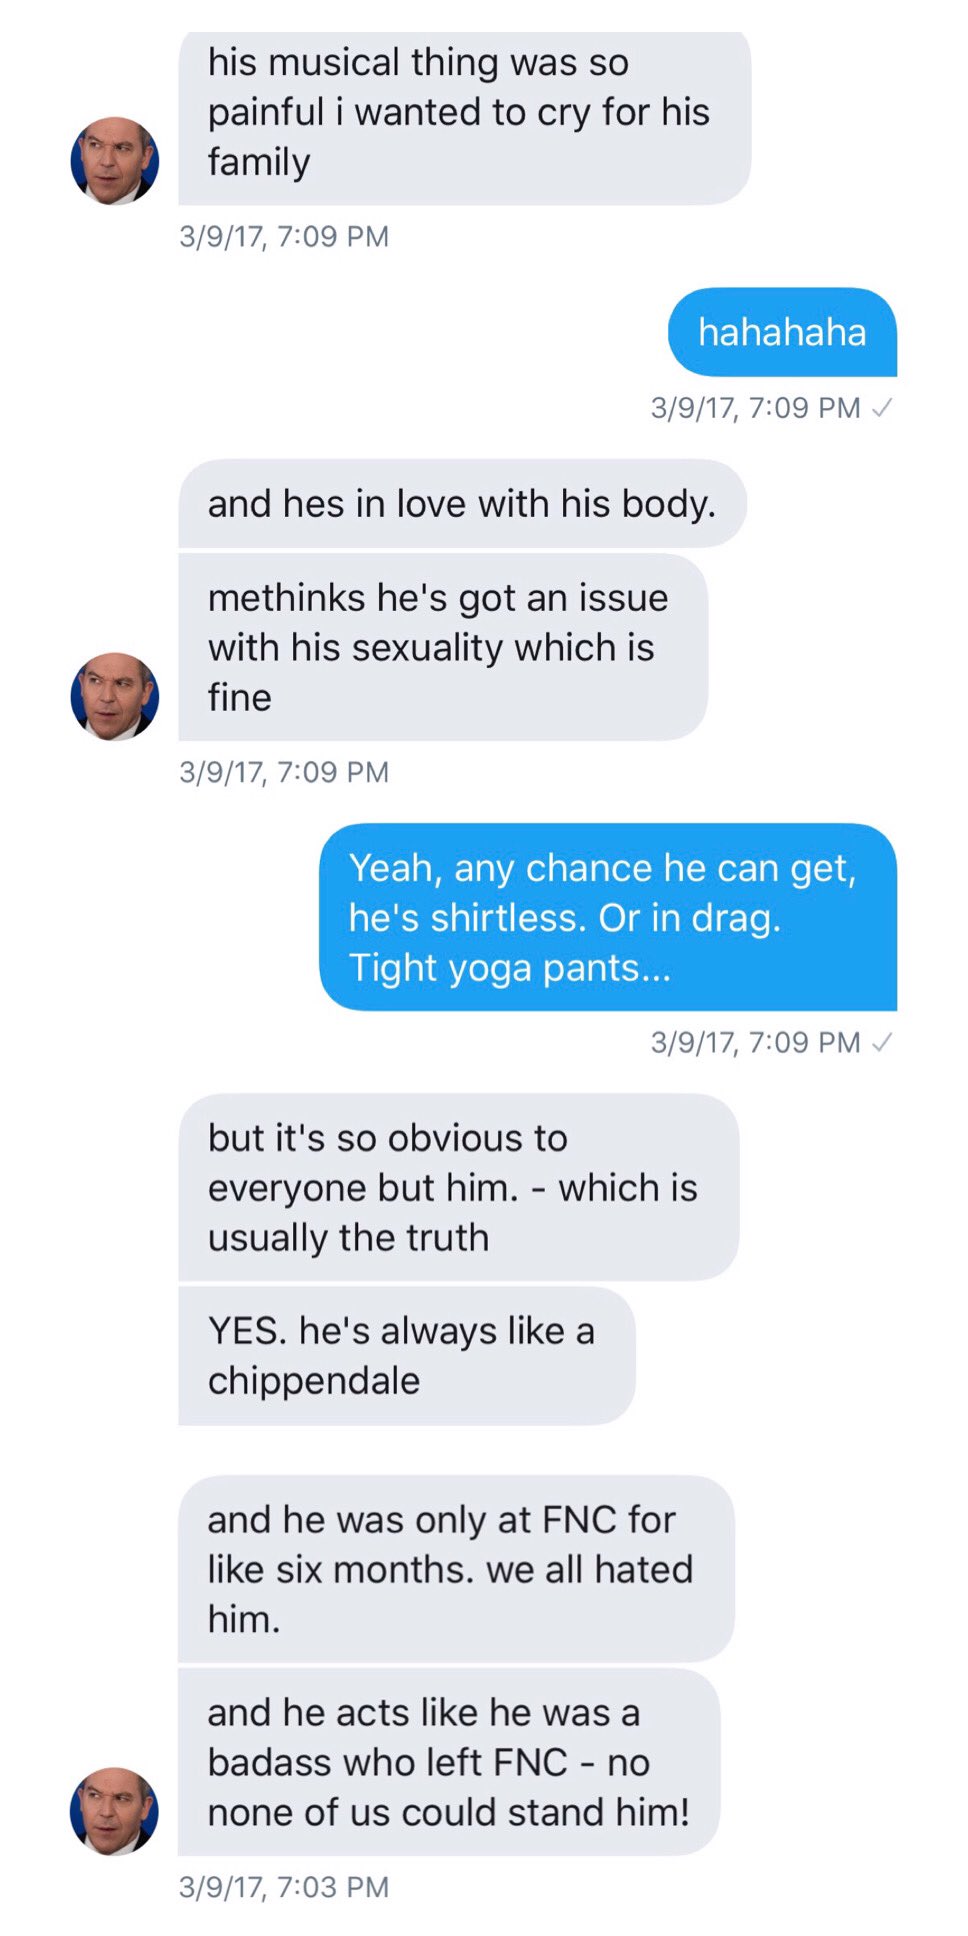Tap sender avatar beside 'badass who left FNC' message
Screen dimensions: 968x1936
coord(115,1811)
